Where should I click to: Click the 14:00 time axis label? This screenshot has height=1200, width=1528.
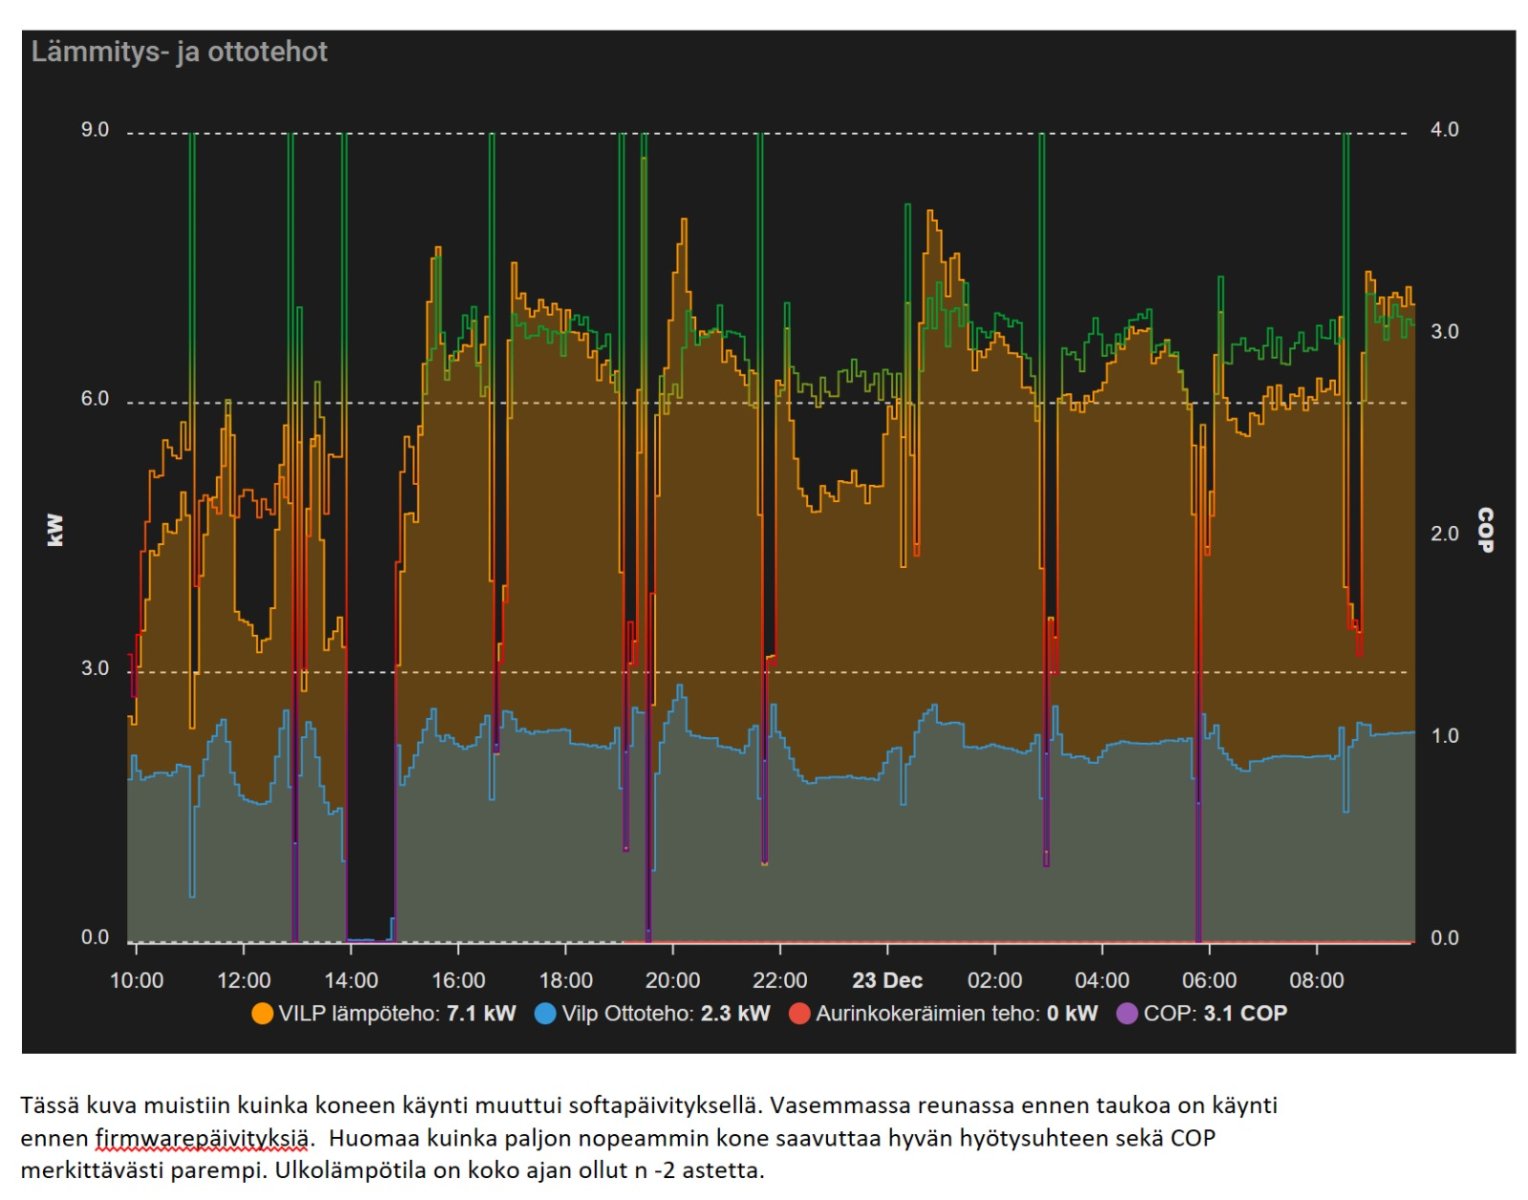(351, 980)
